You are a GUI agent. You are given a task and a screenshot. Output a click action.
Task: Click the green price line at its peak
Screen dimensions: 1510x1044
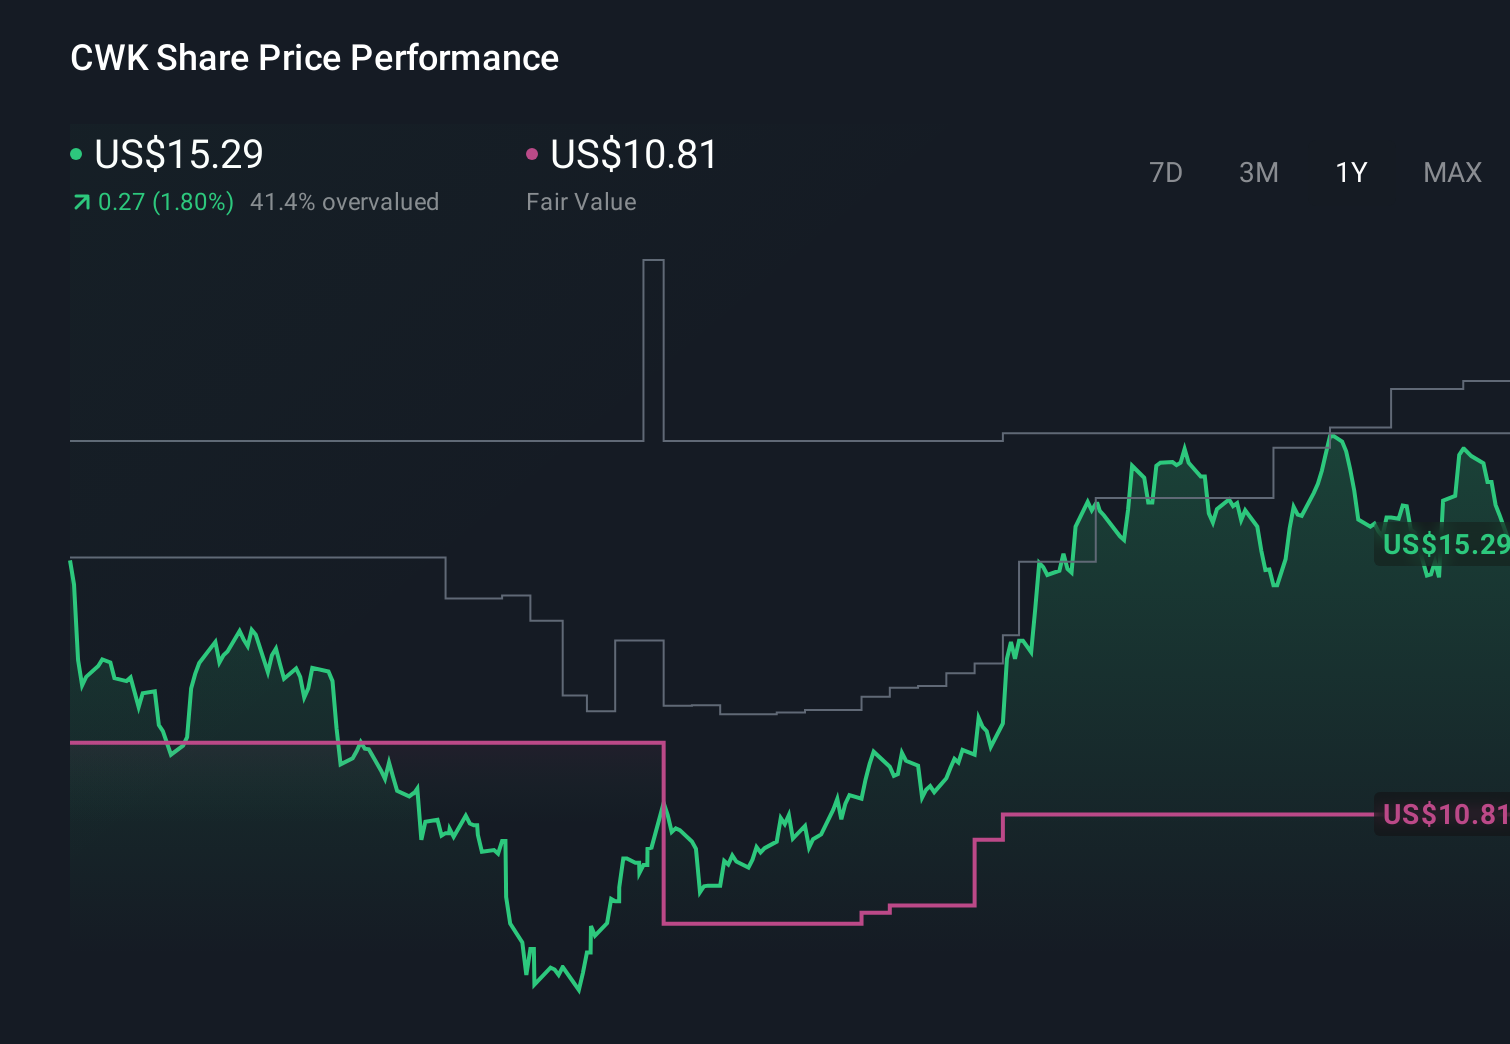tap(1333, 438)
